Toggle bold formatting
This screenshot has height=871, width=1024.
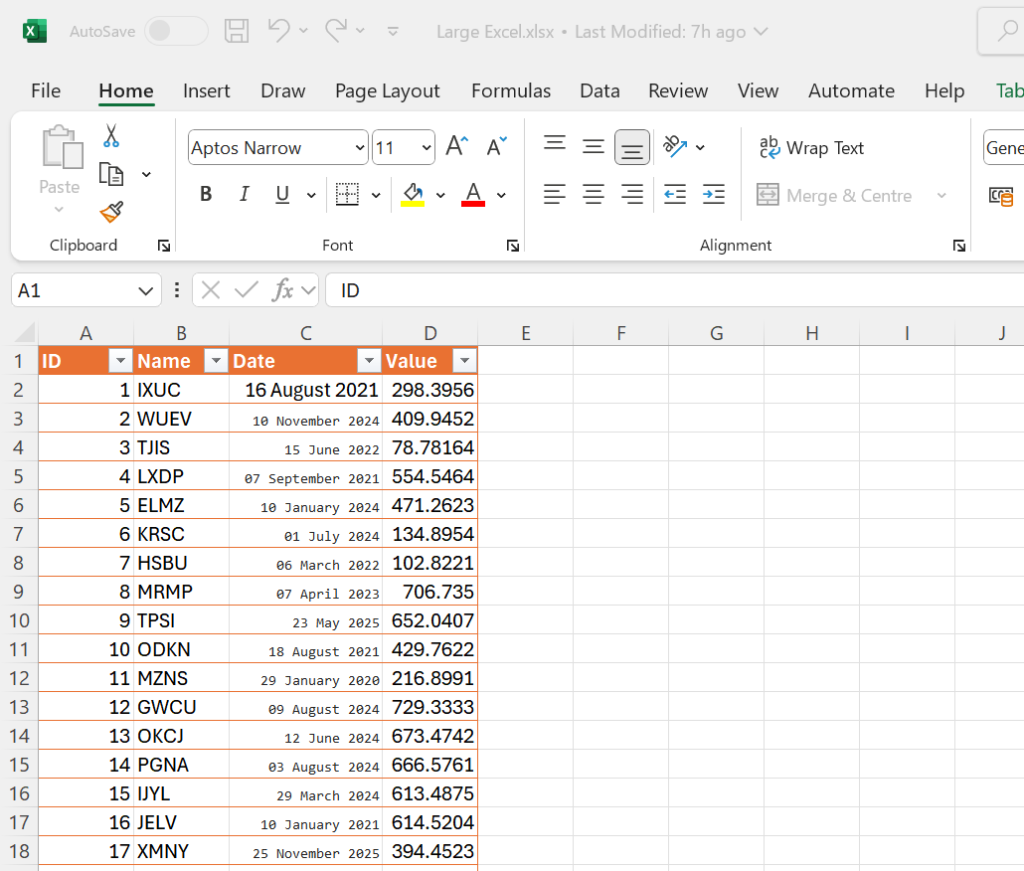206,194
